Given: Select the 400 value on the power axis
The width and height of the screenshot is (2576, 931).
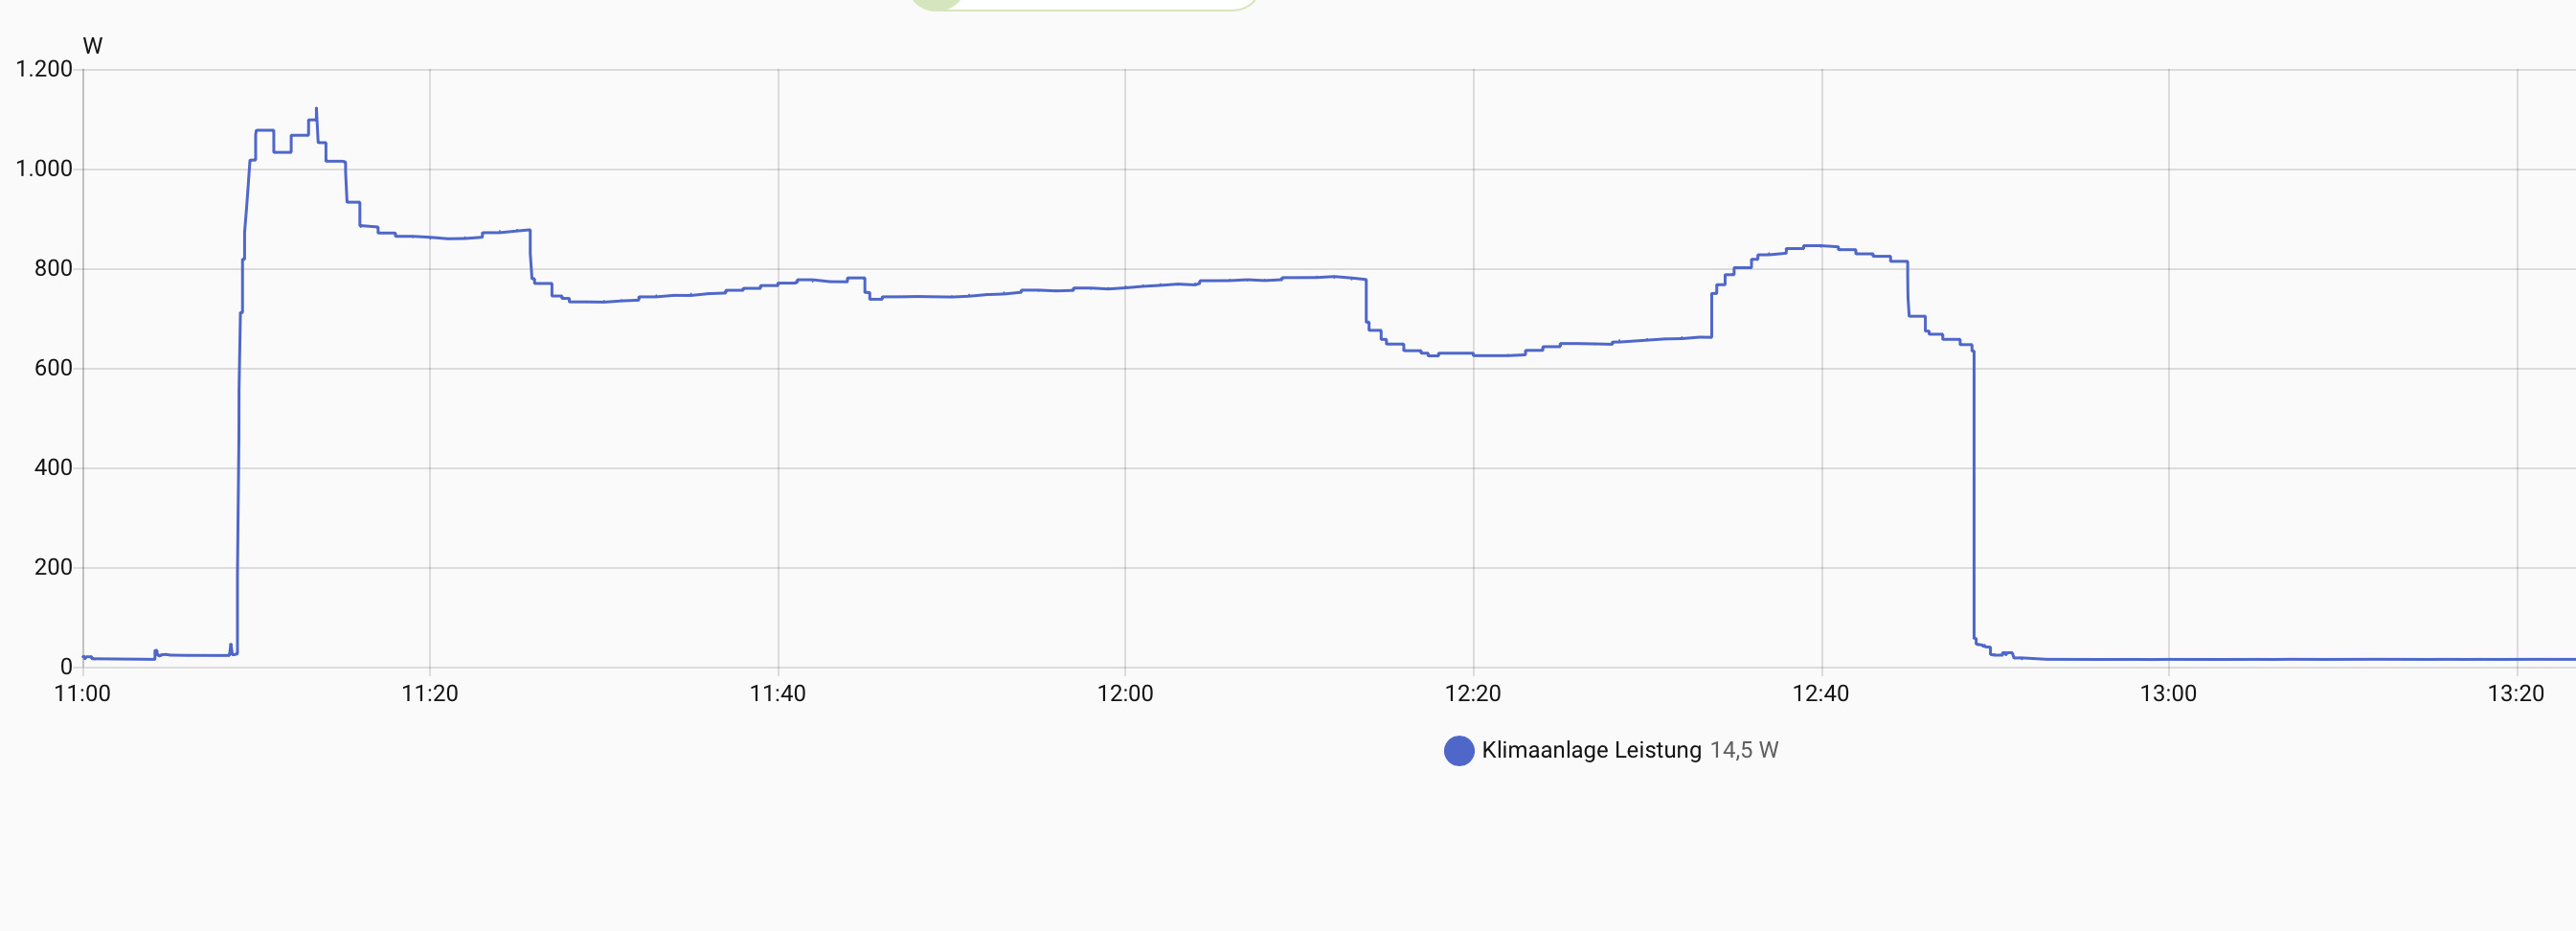Looking at the screenshot, I should [x=53, y=468].
